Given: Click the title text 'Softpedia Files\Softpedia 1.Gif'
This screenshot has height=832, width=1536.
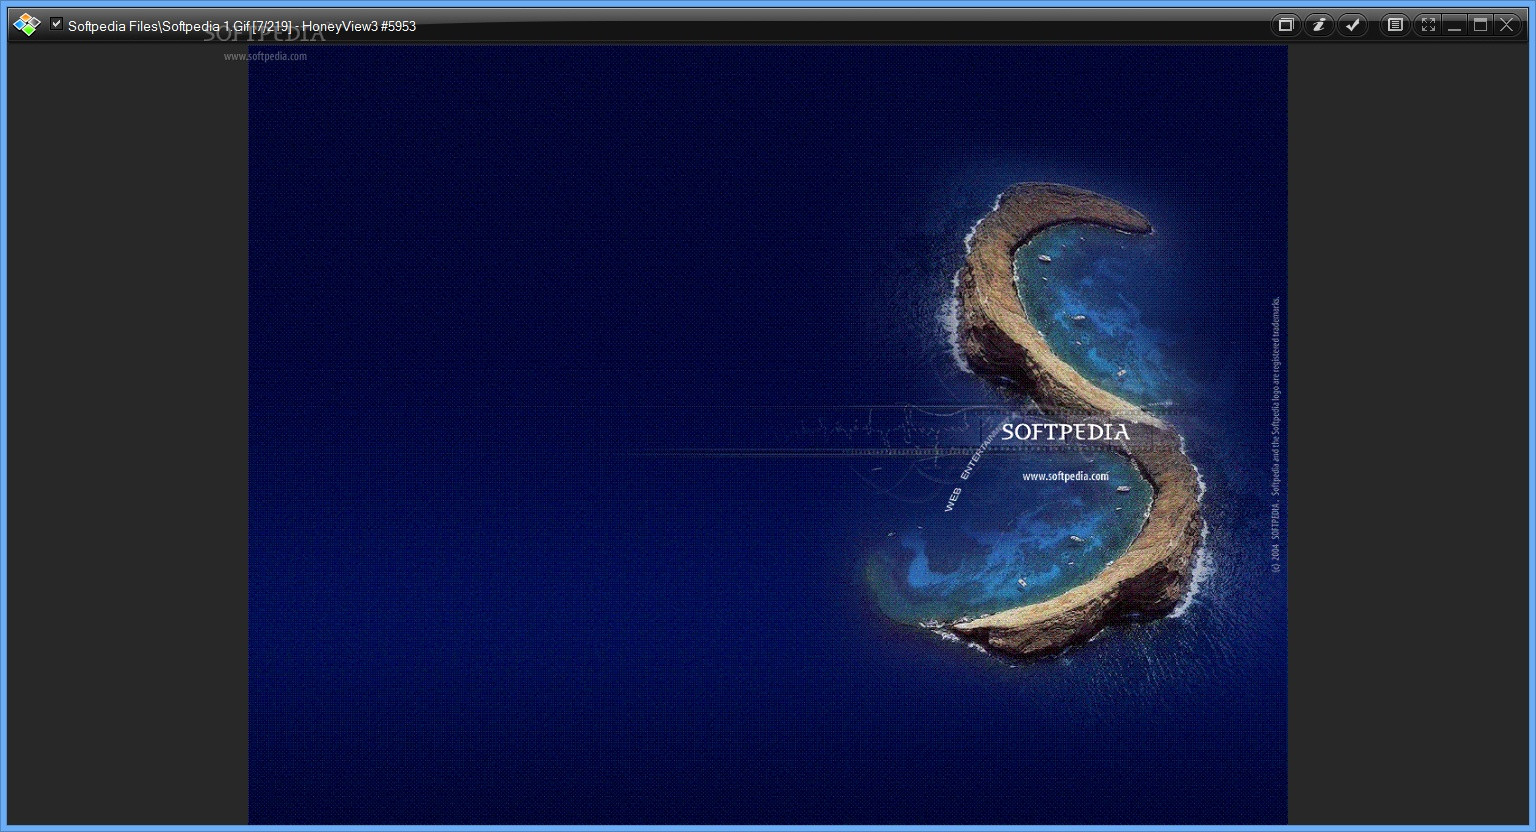Looking at the screenshot, I should click(x=159, y=26).
